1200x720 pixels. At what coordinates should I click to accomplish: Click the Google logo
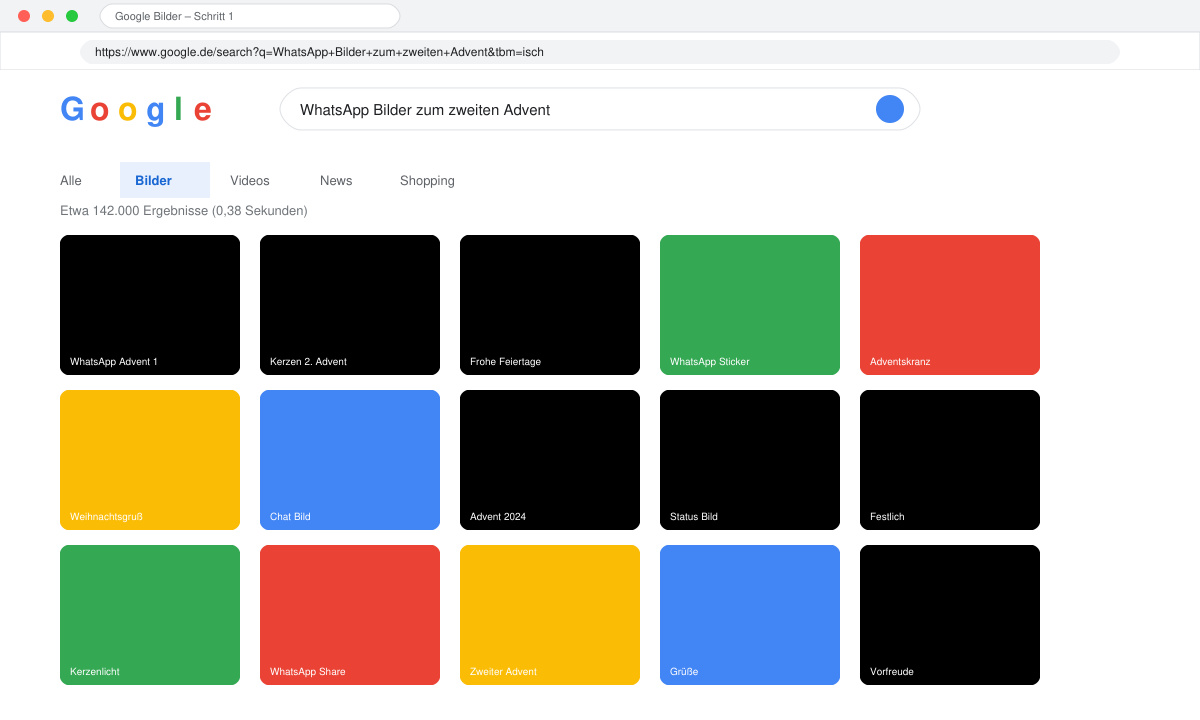pyautogui.click(x=136, y=110)
